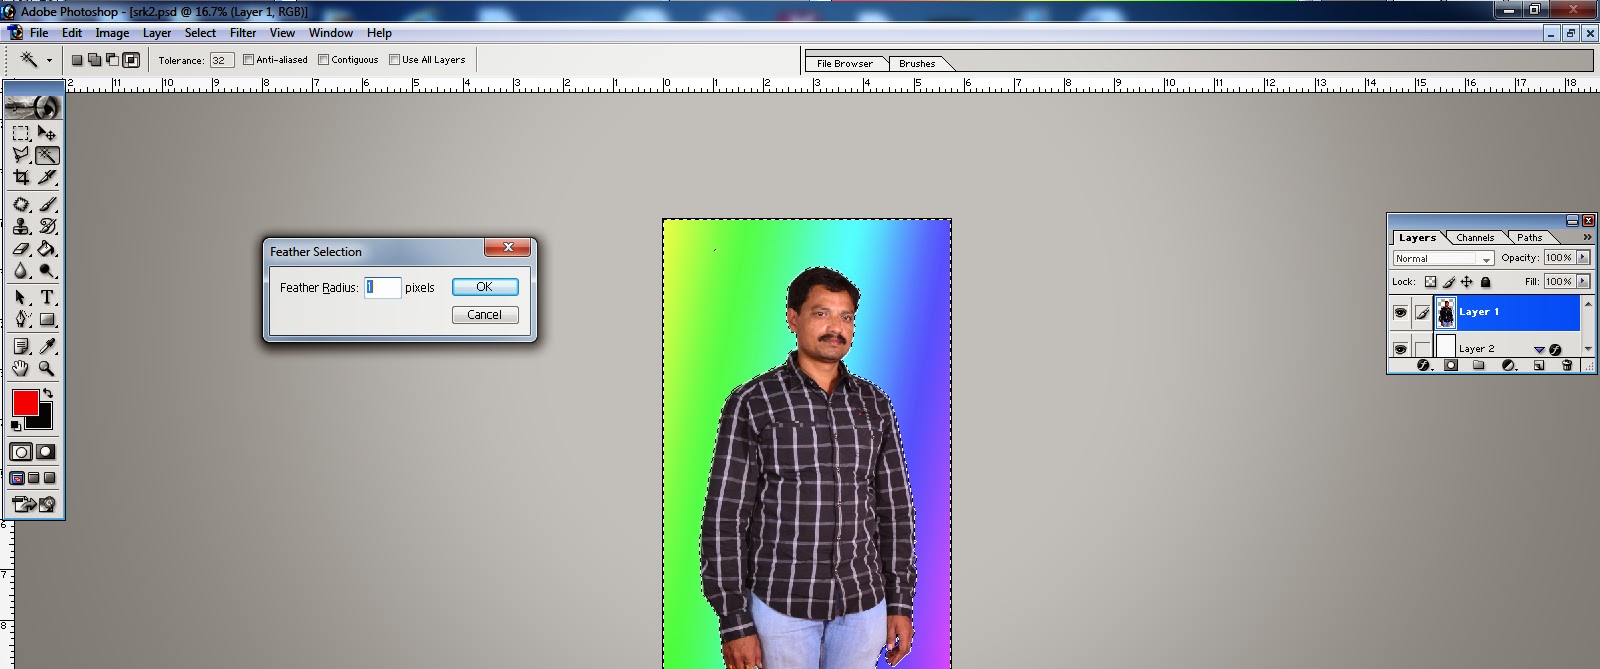Reset to default foreground and background colors
The width and height of the screenshot is (1600, 669).
click(16, 426)
